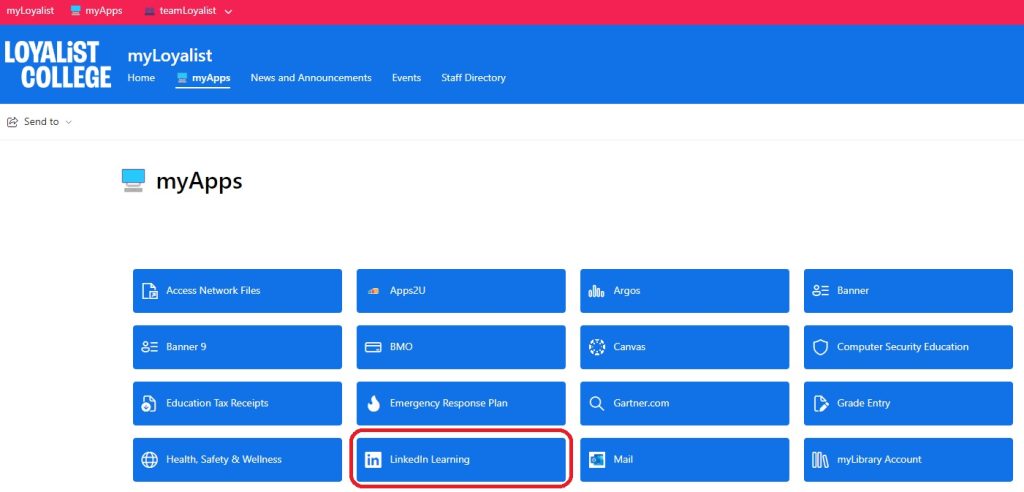Click the Apps2U tile icon
This screenshot has height=492, width=1024.
click(x=373, y=291)
